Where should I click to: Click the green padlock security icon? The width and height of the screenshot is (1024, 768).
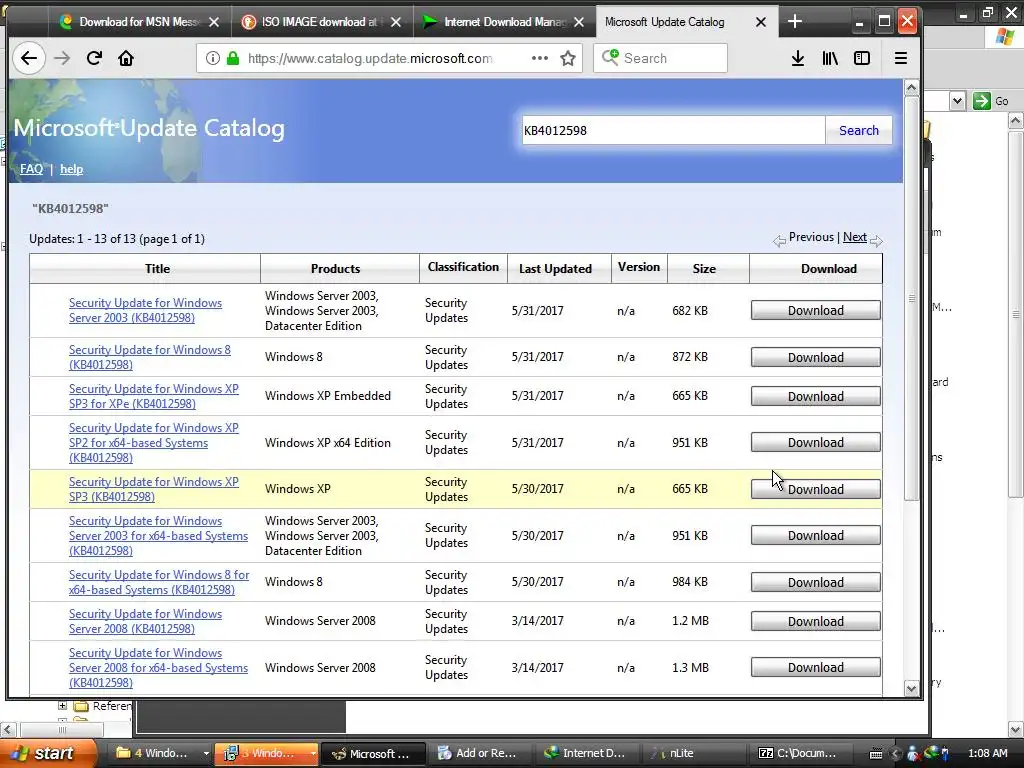[233, 58]
